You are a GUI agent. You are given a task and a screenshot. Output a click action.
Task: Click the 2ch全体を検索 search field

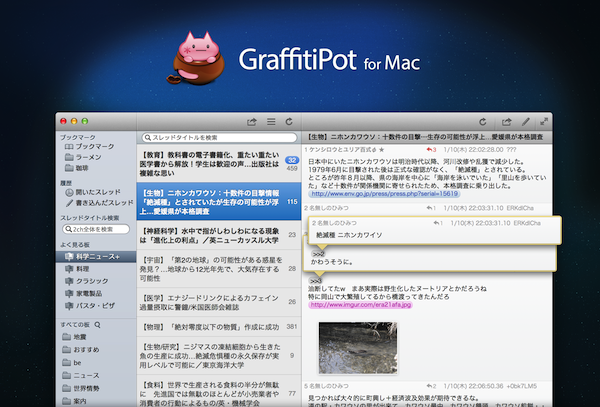[x=96, y=229]
